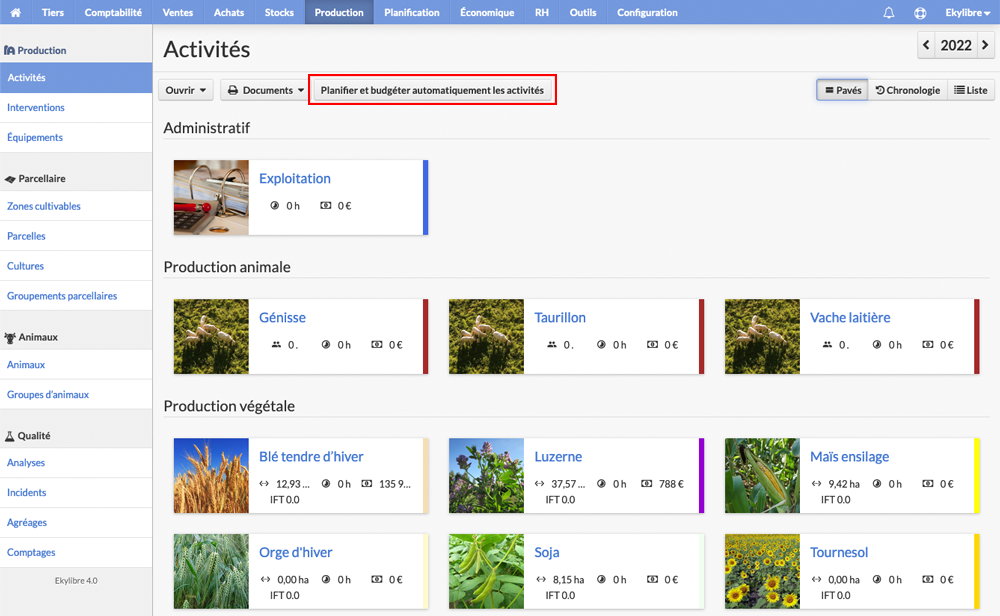Switch to Chronologie view
1000x616 pixels.
tap(908, 90)
